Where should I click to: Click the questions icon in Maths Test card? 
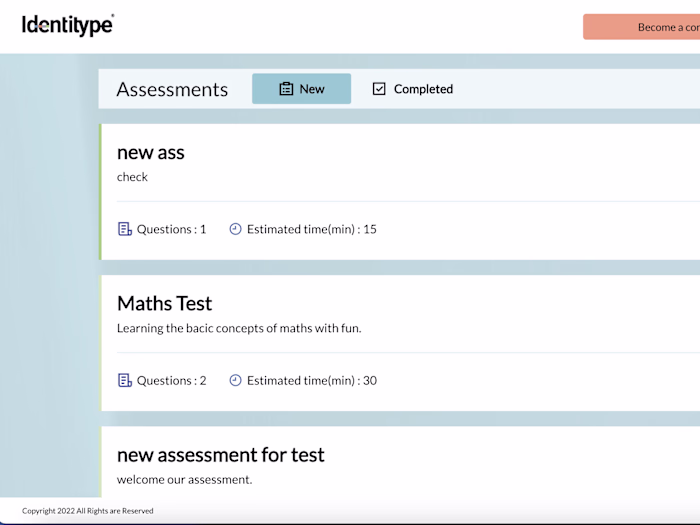[125, 380]
